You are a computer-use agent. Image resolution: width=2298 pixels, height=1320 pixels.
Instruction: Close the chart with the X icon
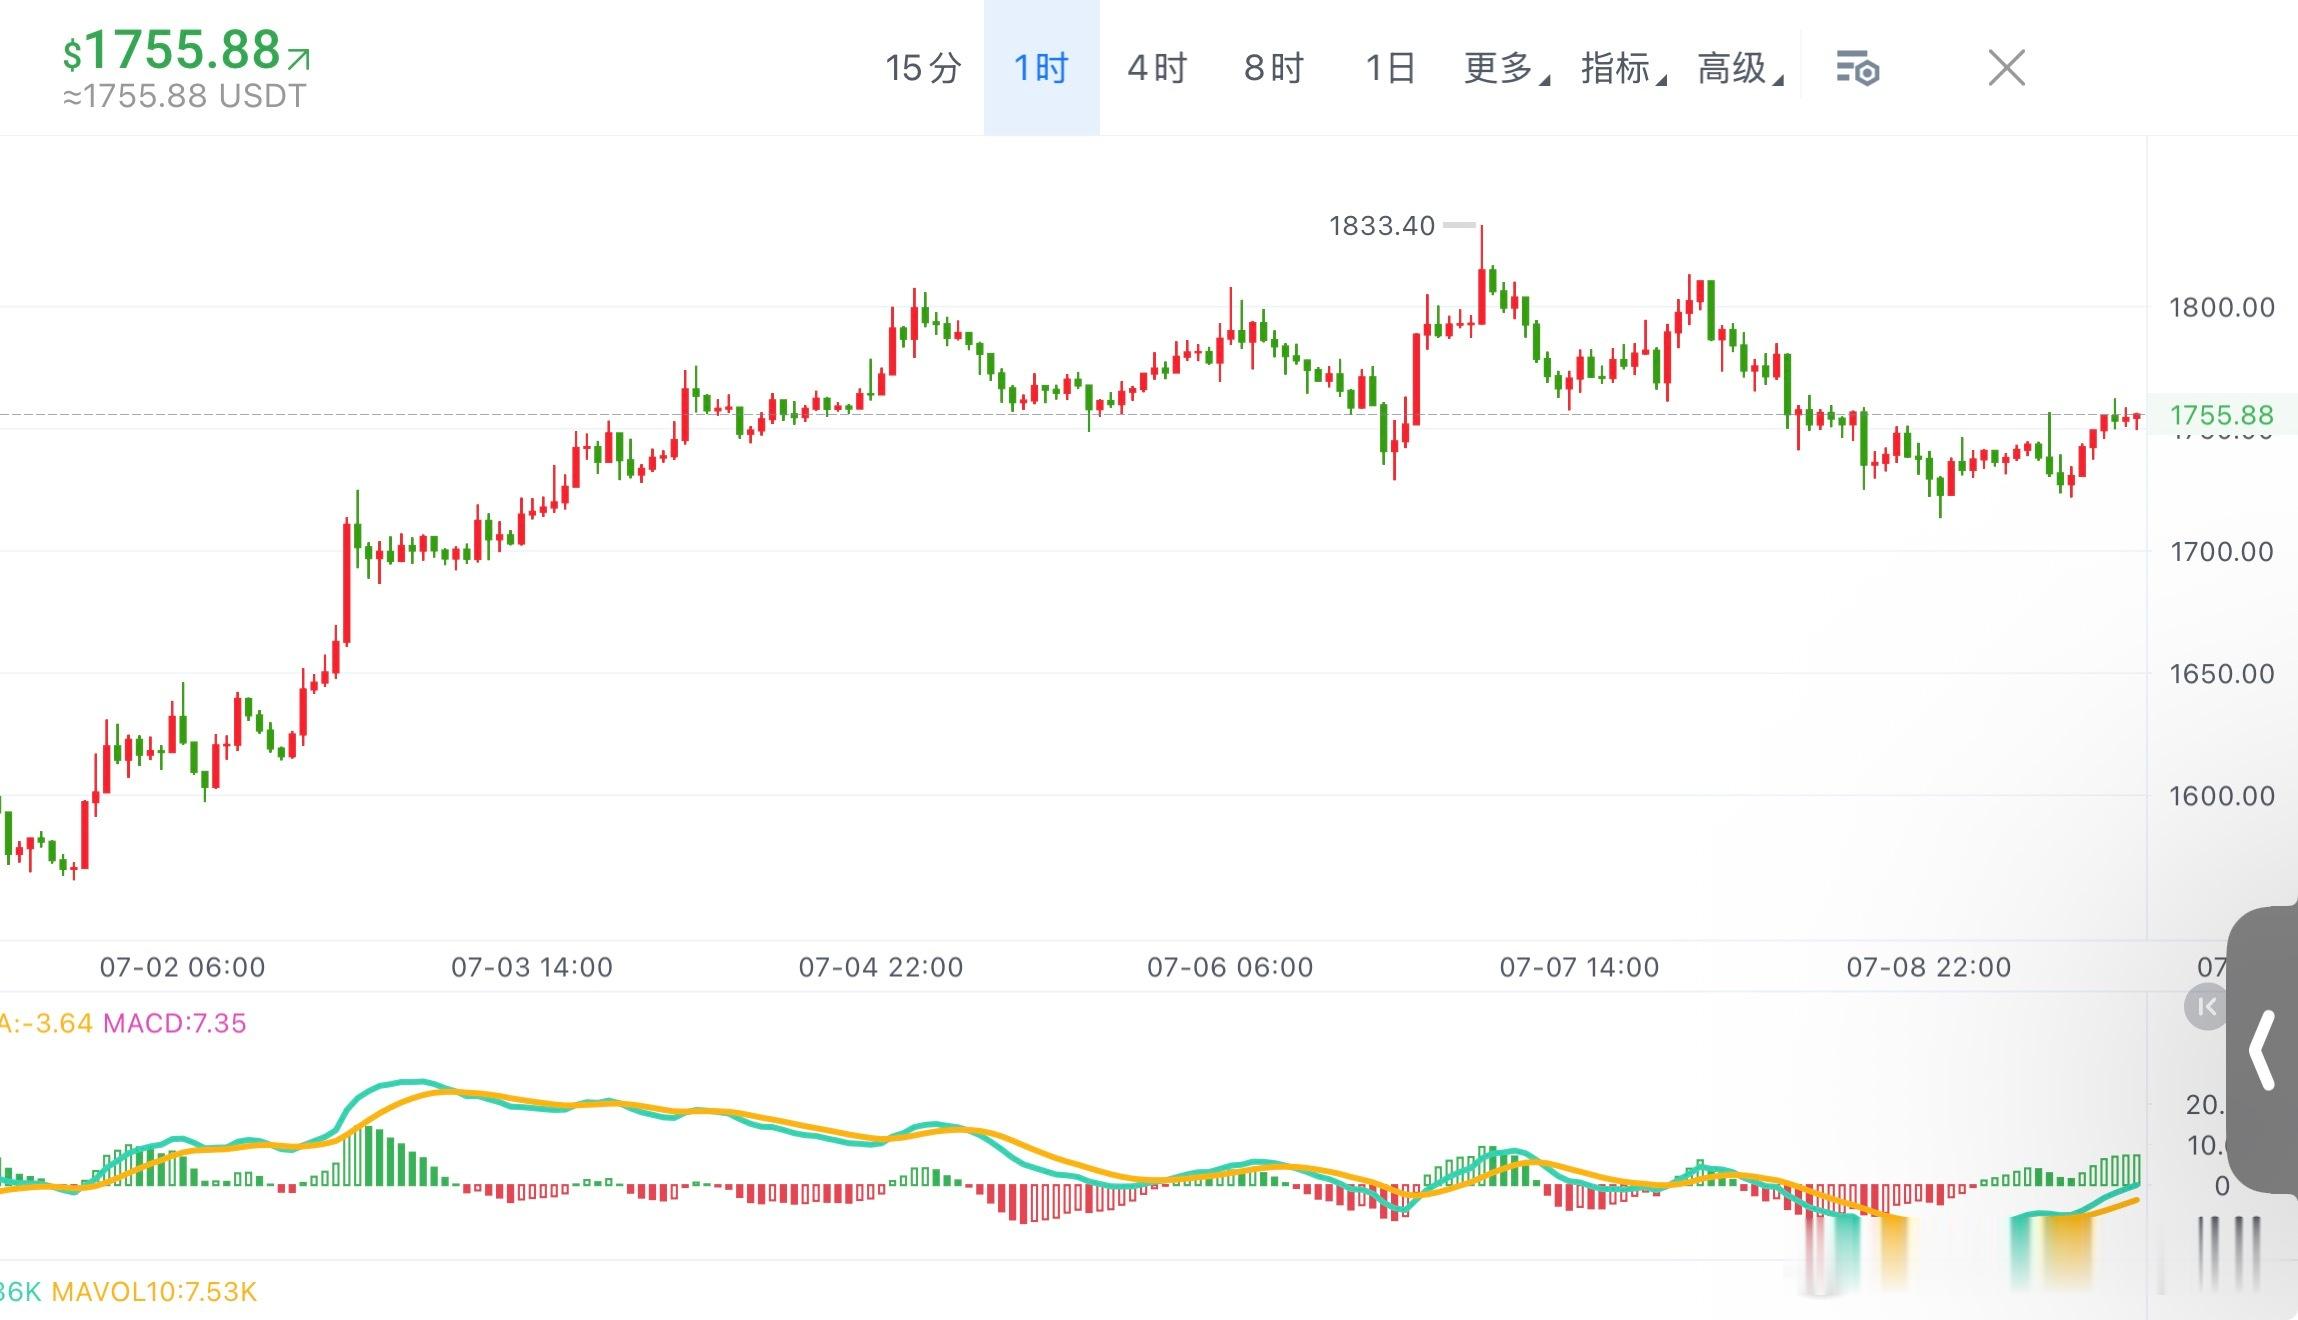coord(2006,68)
